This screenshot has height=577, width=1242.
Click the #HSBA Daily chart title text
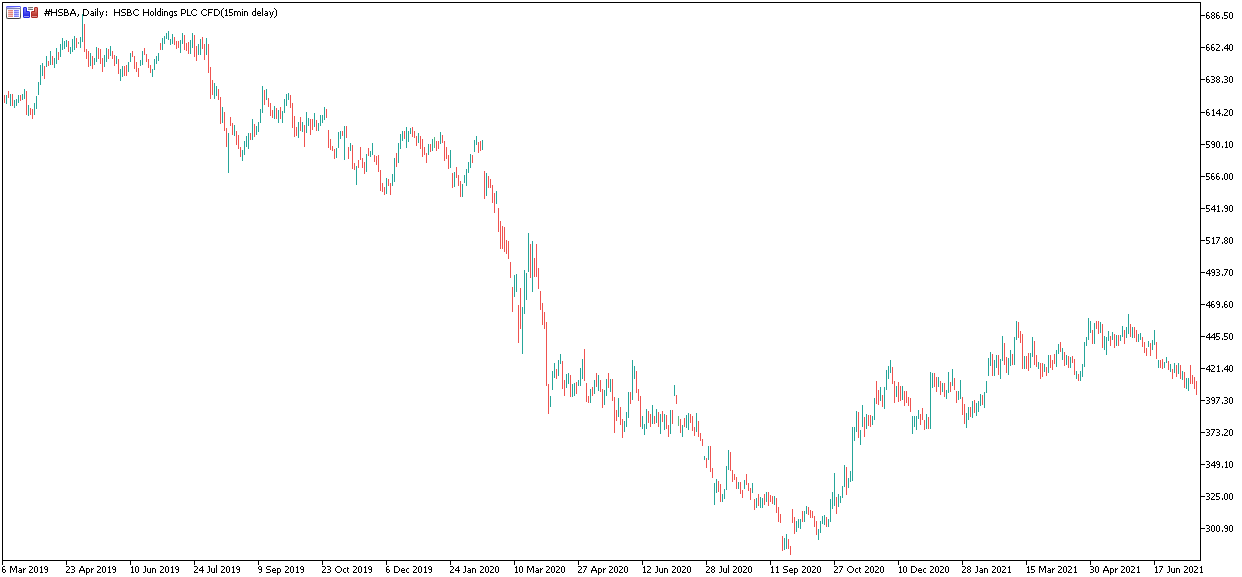click(161, 12)
